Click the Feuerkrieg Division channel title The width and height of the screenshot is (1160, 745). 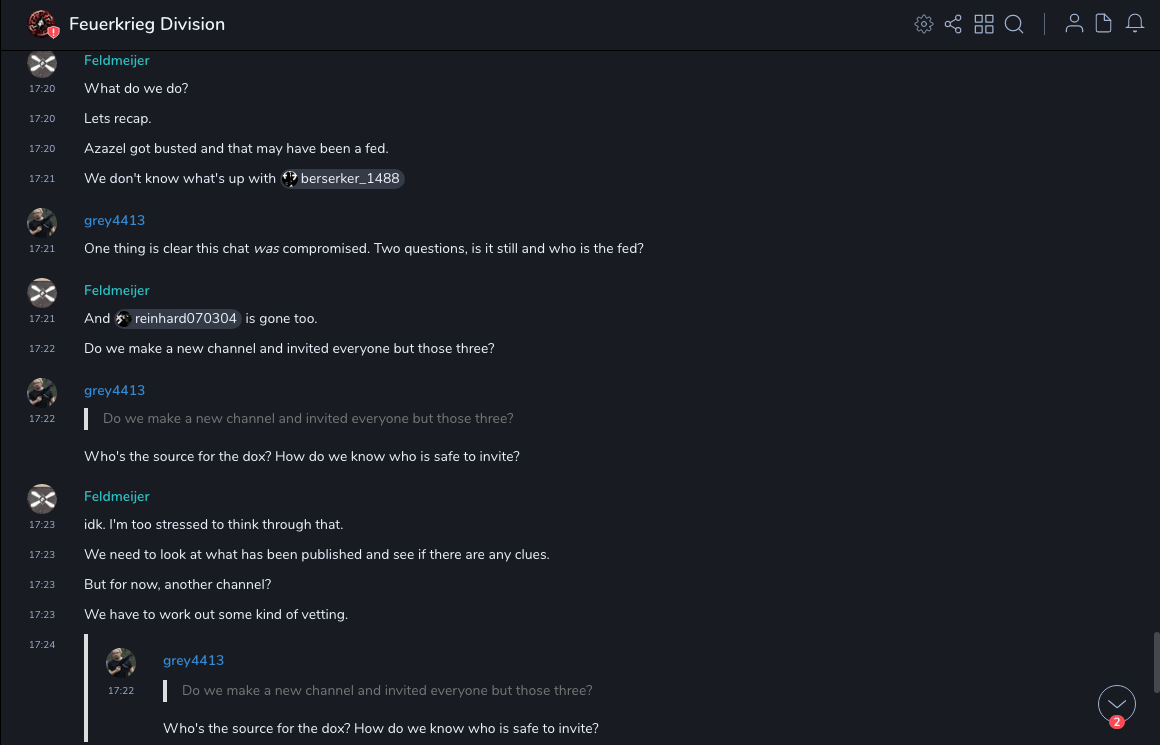click(x=147, y=24)
